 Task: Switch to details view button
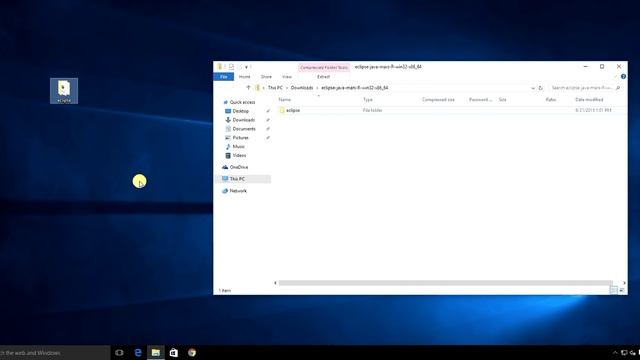[x=613, y=290]
